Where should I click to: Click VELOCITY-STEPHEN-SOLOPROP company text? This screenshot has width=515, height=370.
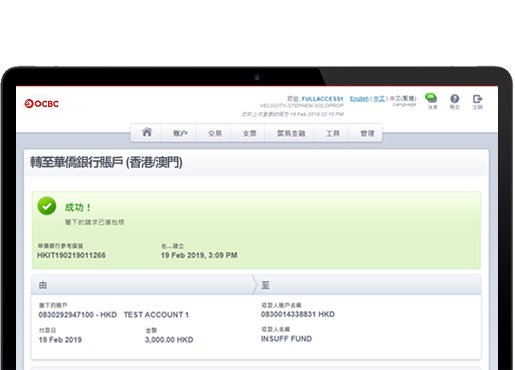click(302, 106)
